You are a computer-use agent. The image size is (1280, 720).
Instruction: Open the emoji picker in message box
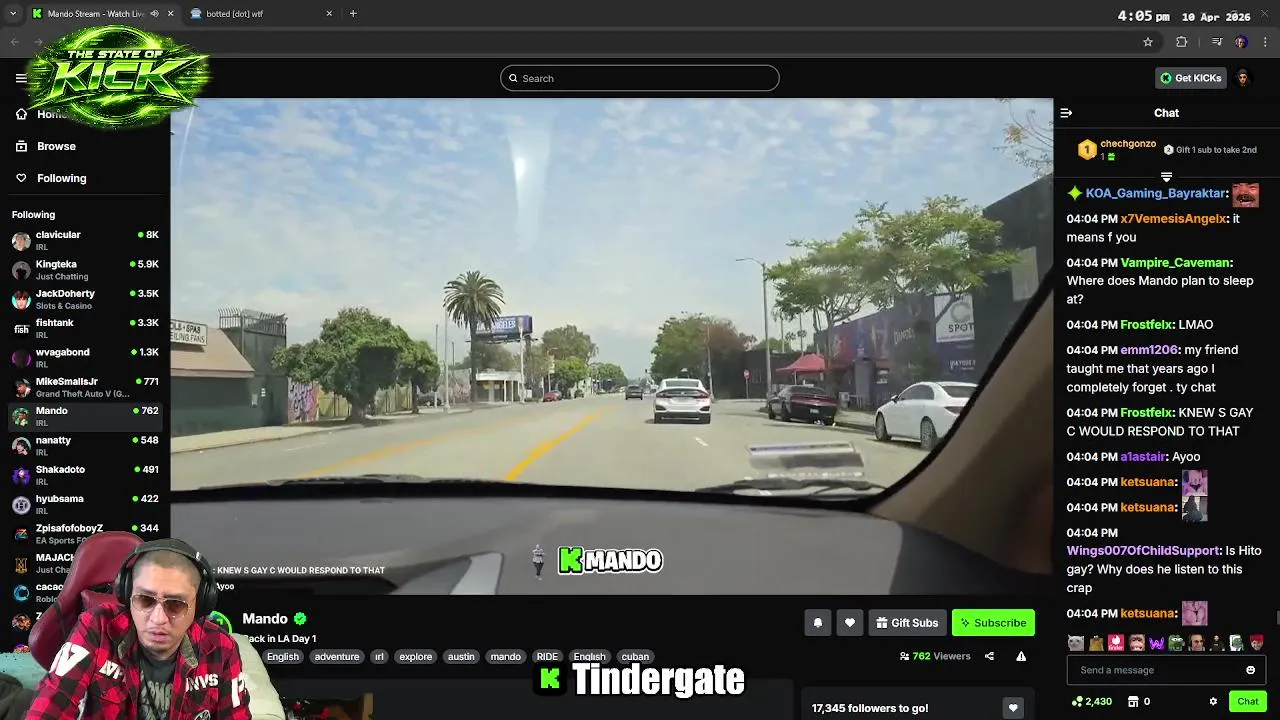(1250, 670)
